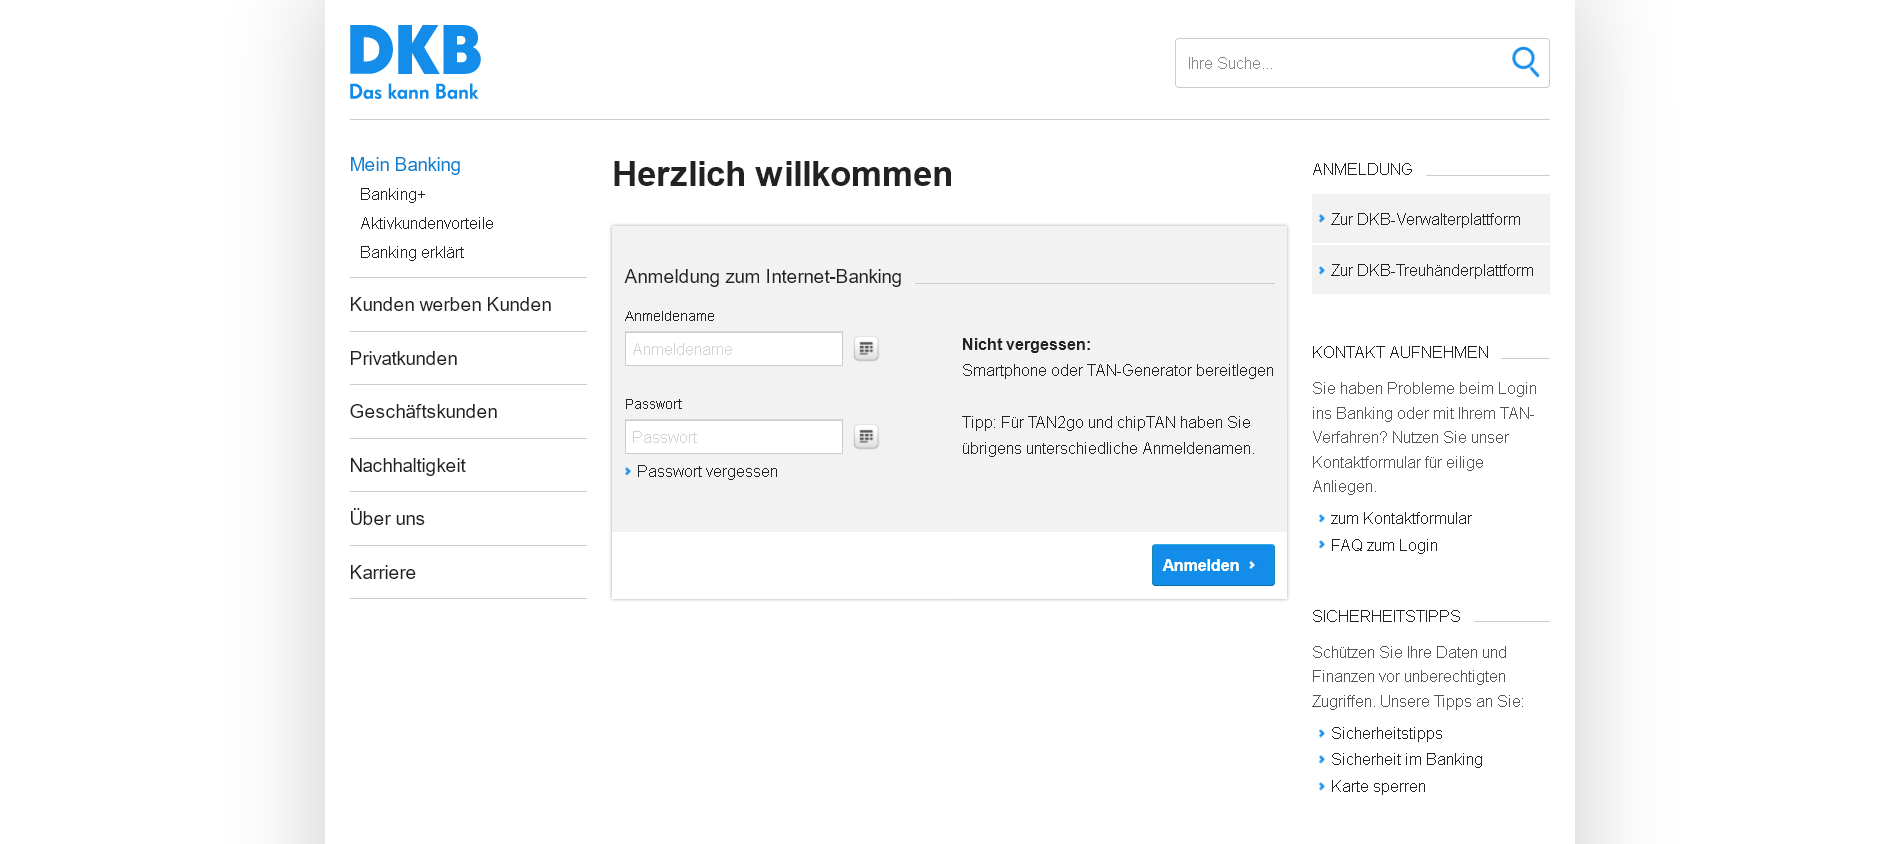Image resolution: width=1898 pixels, height=844 pixels.
Task: Open FAQ zum Login
Action: (1384, 545)
